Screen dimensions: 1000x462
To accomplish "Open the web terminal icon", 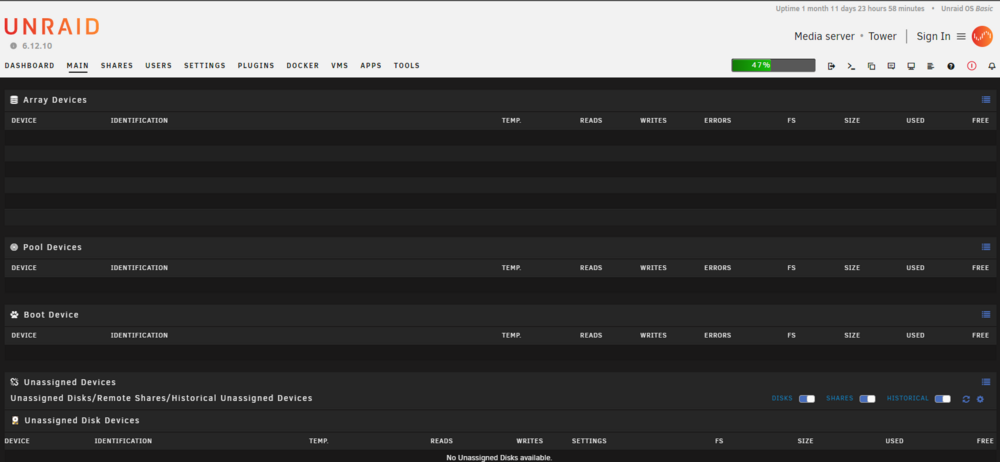I will coord(851,66).
